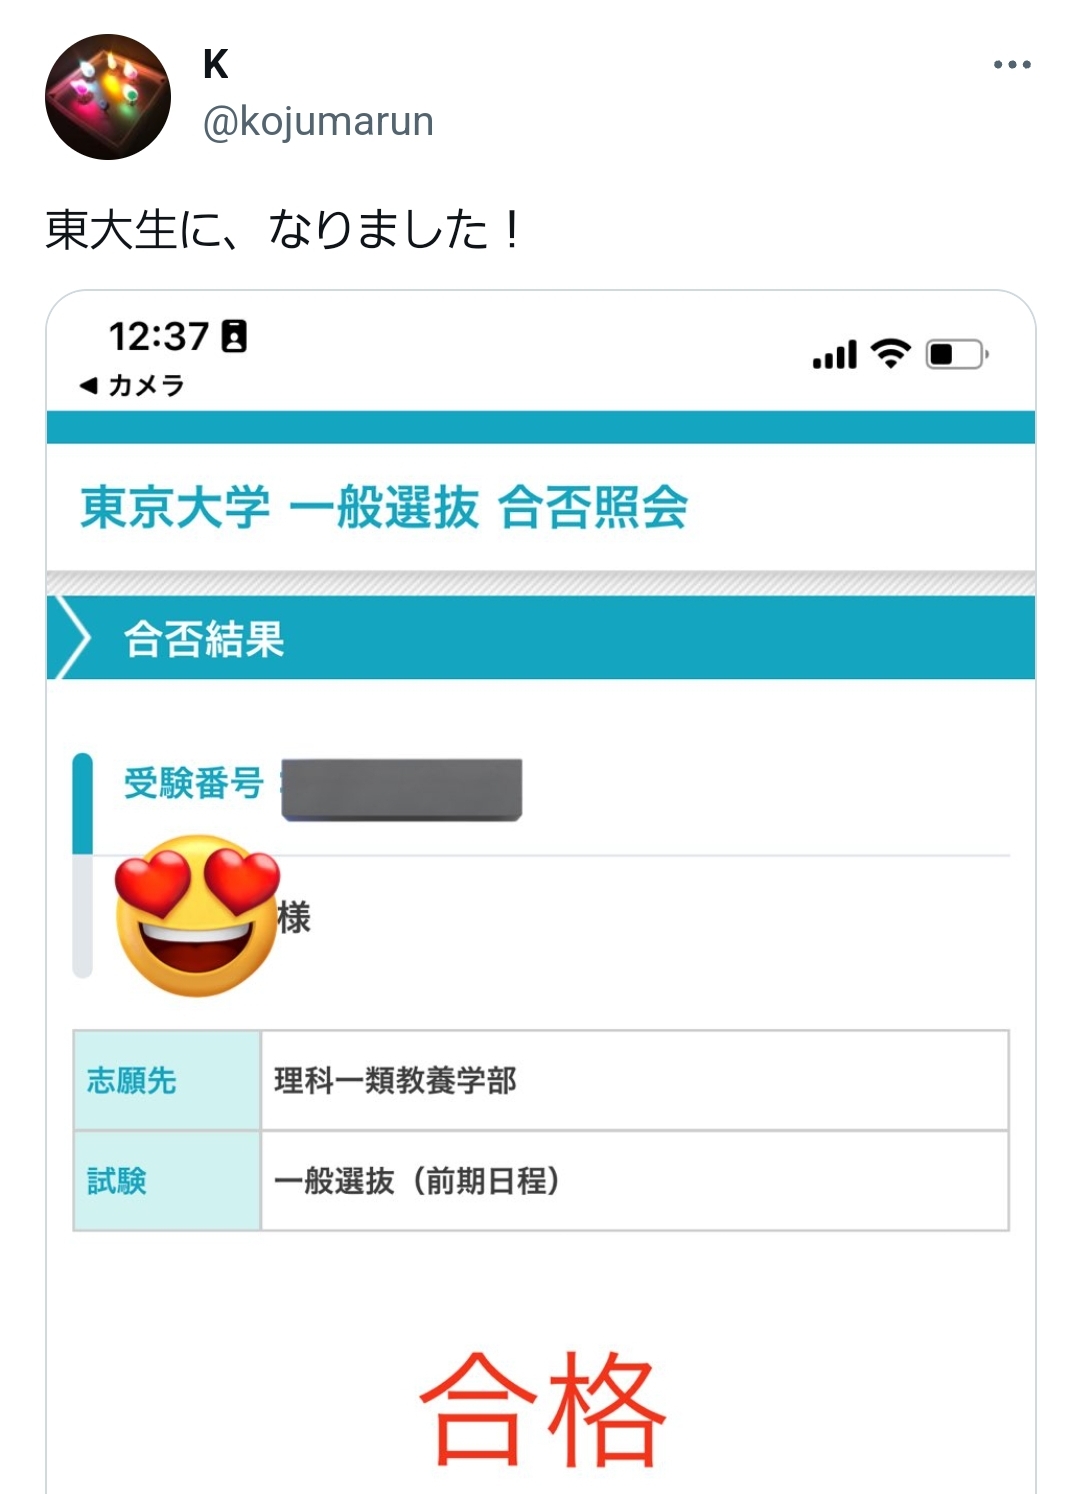Click the heart-eyes emoji sticker
This screenshot has width=1080, height=1494.
point(197,916)
